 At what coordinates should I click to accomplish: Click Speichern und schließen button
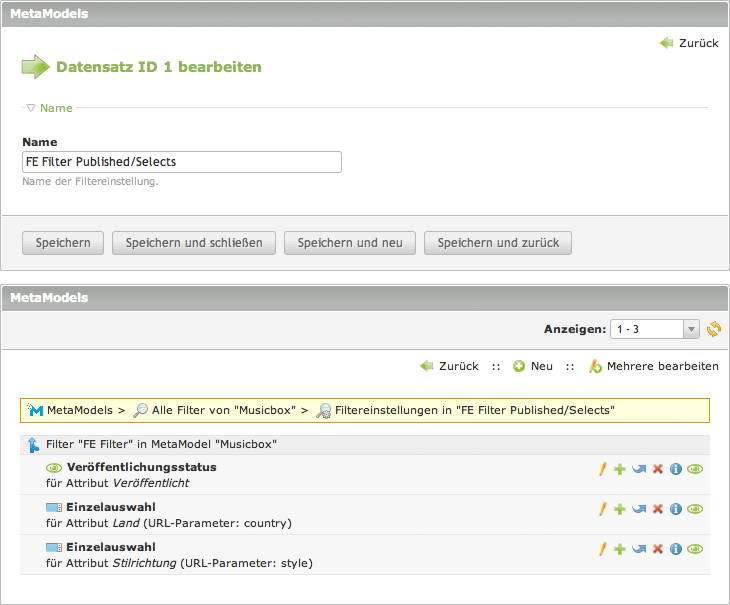[194, 243]
